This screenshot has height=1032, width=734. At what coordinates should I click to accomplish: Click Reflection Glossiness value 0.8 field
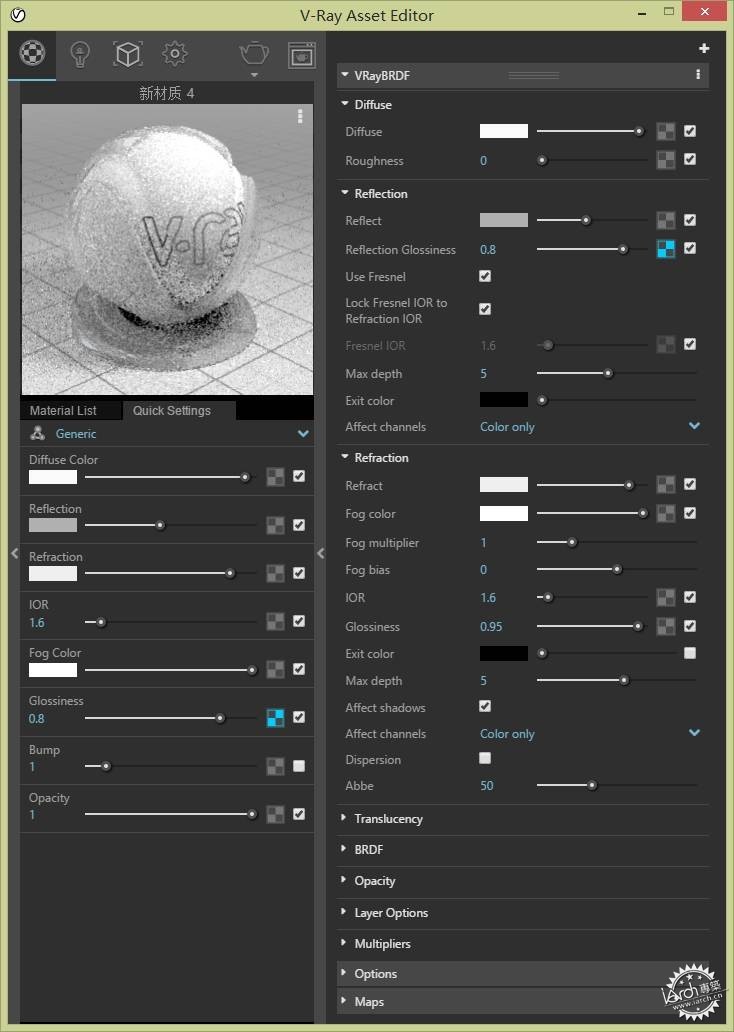(x=488, y=249)
